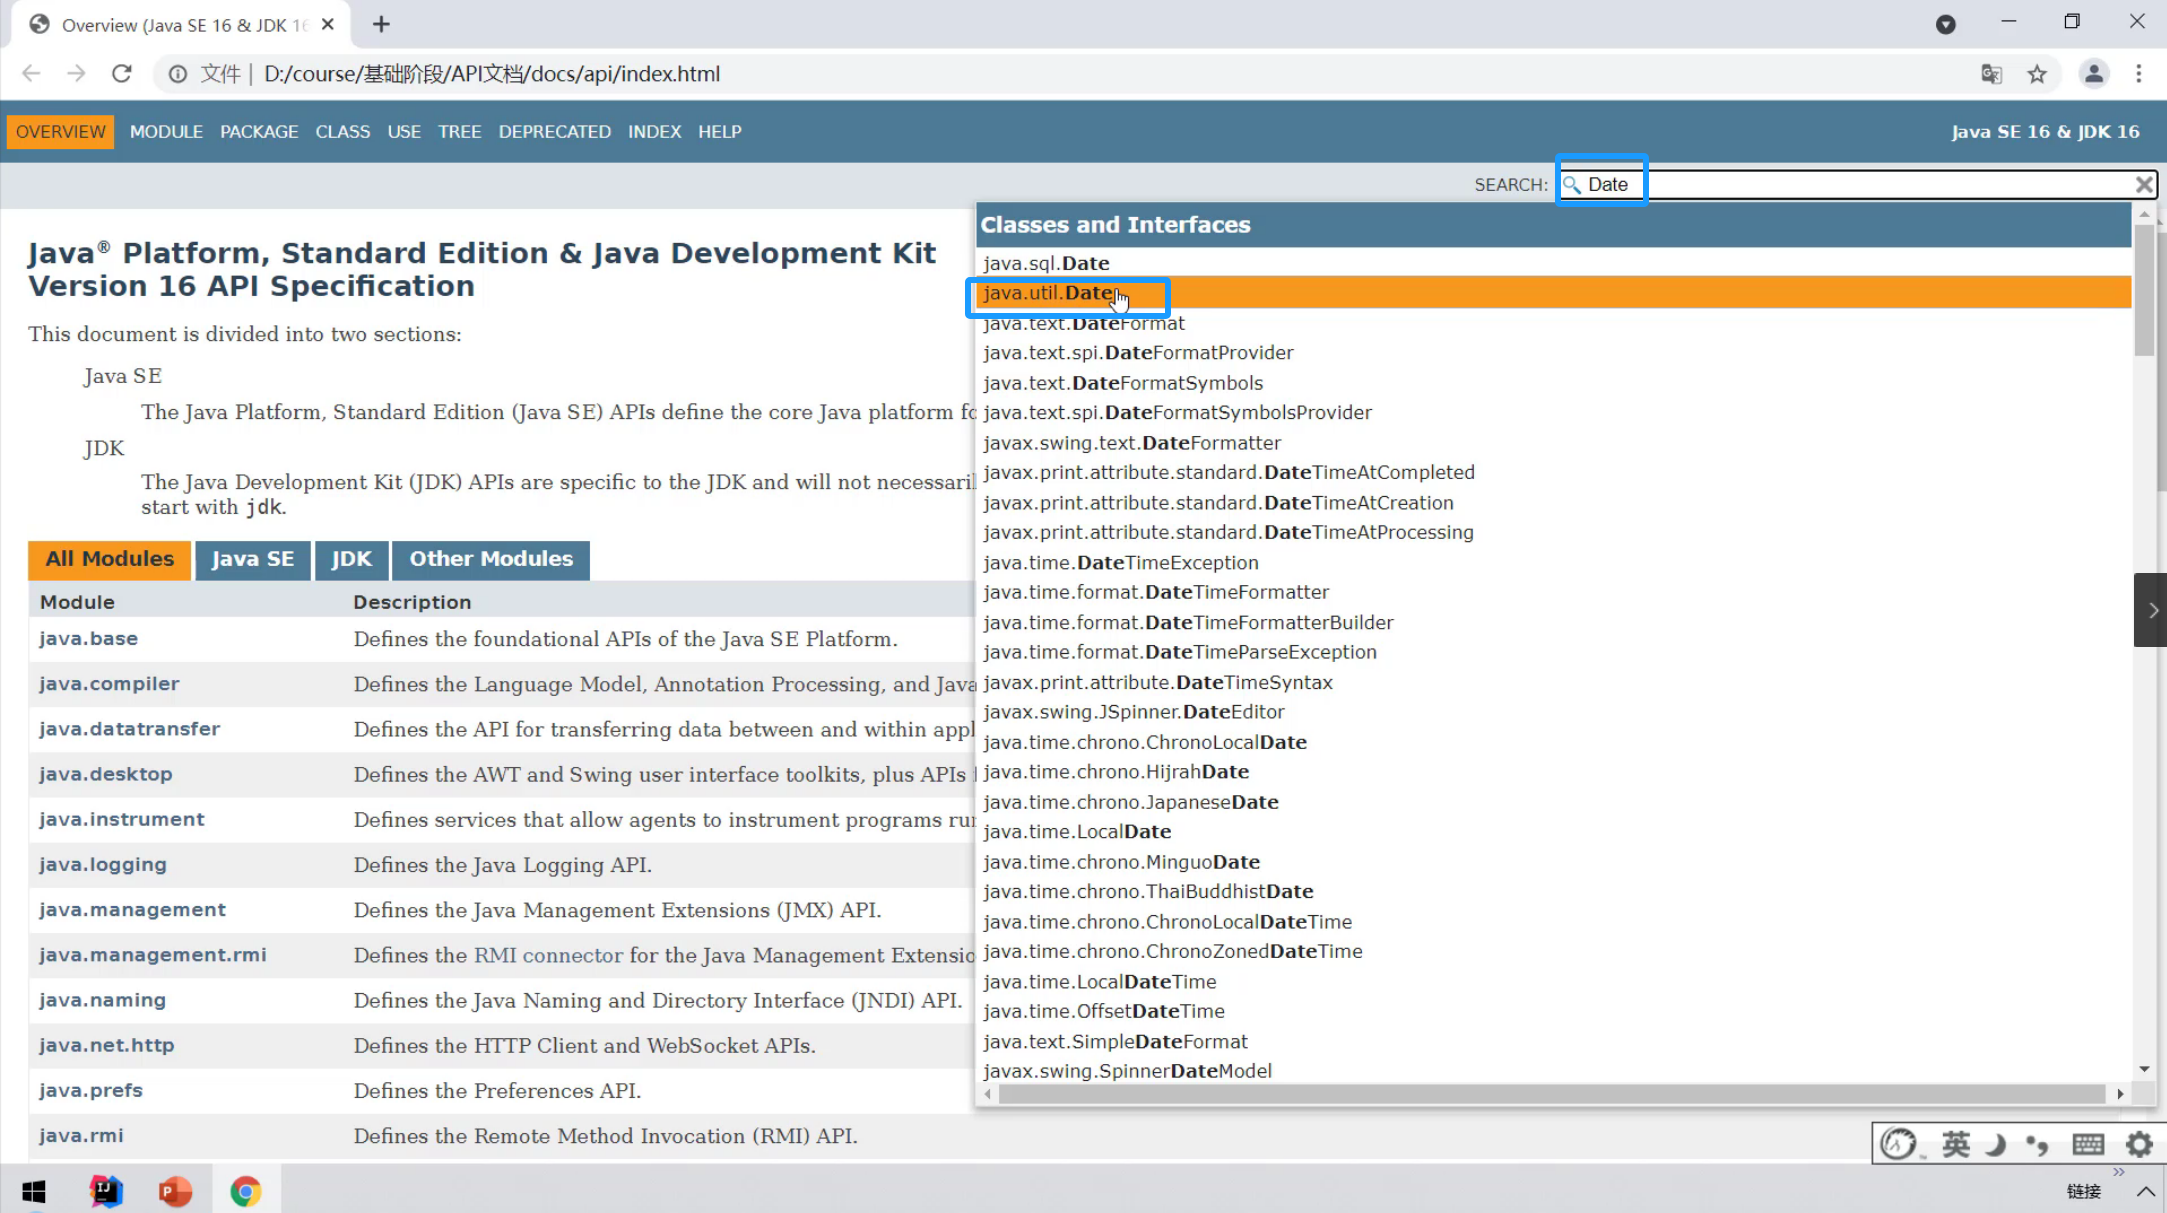Click the user profile avatar icon
The height and width of the screenshot is (1213, 2167).
pyautogui.click(x=2093, y=74)
